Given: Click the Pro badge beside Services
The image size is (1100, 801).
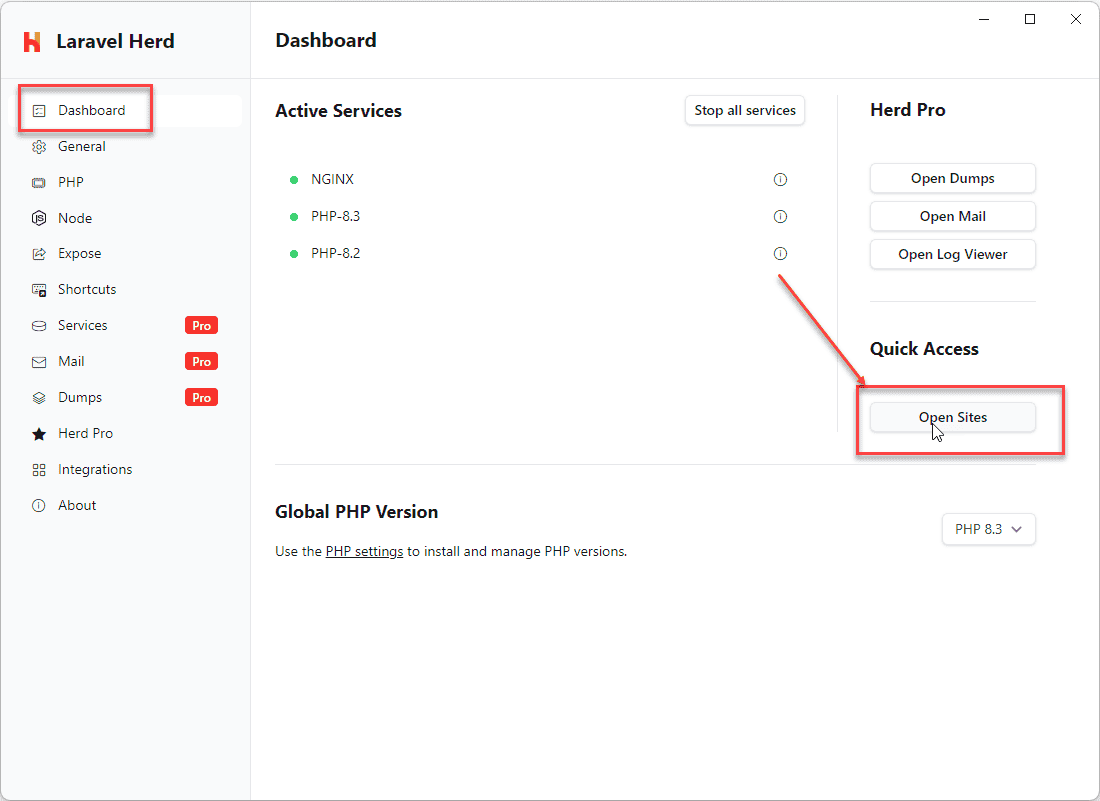Looking at the screenshot, I should tap(201, 326).
